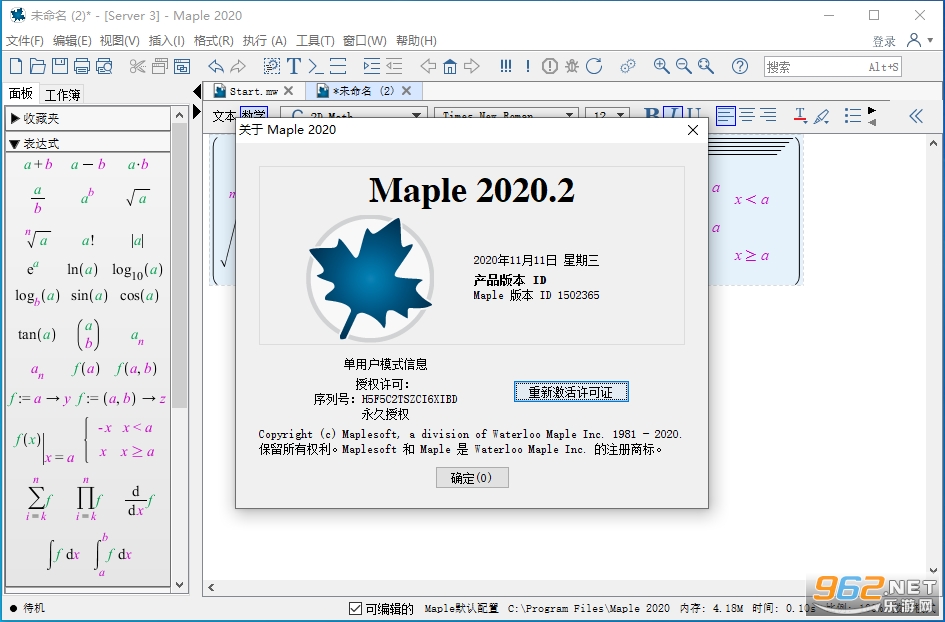
Task: Interrupt the computation with the stop icon
Action: 550,66
